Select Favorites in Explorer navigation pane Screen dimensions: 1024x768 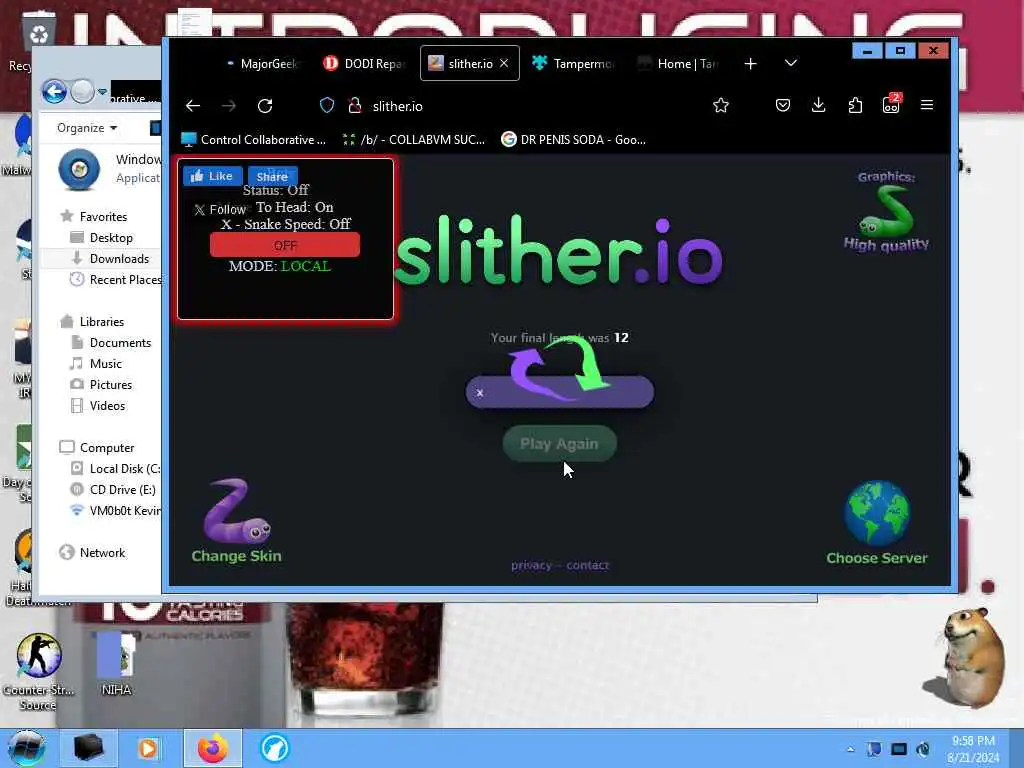pos(93,217)
